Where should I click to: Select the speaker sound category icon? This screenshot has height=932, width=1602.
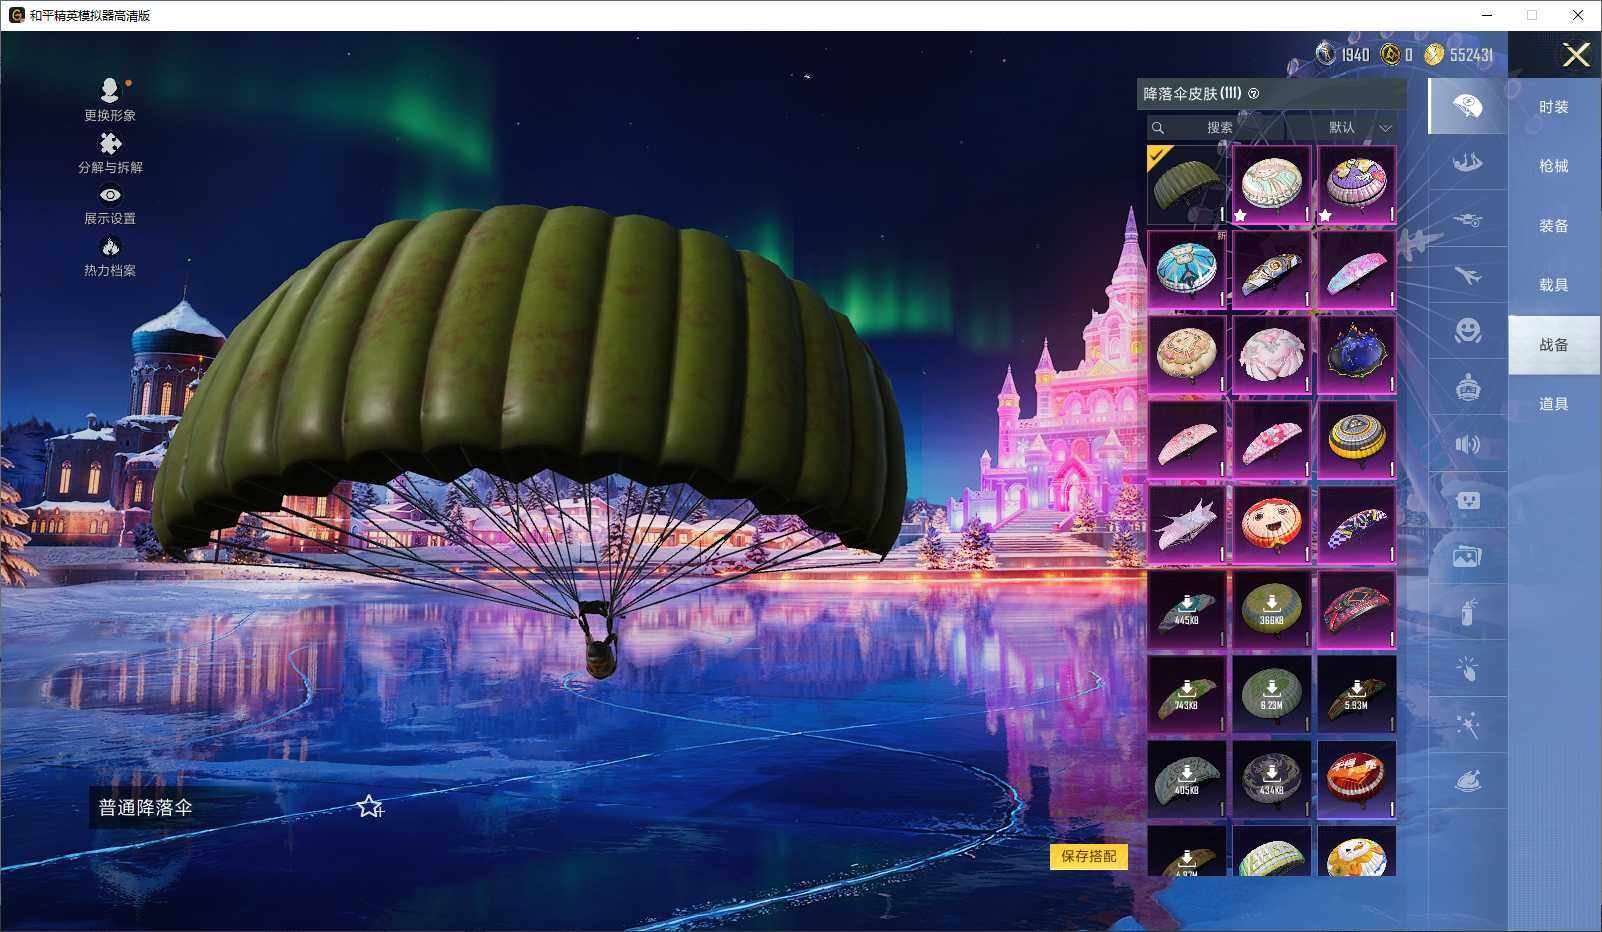point(1468,444)
